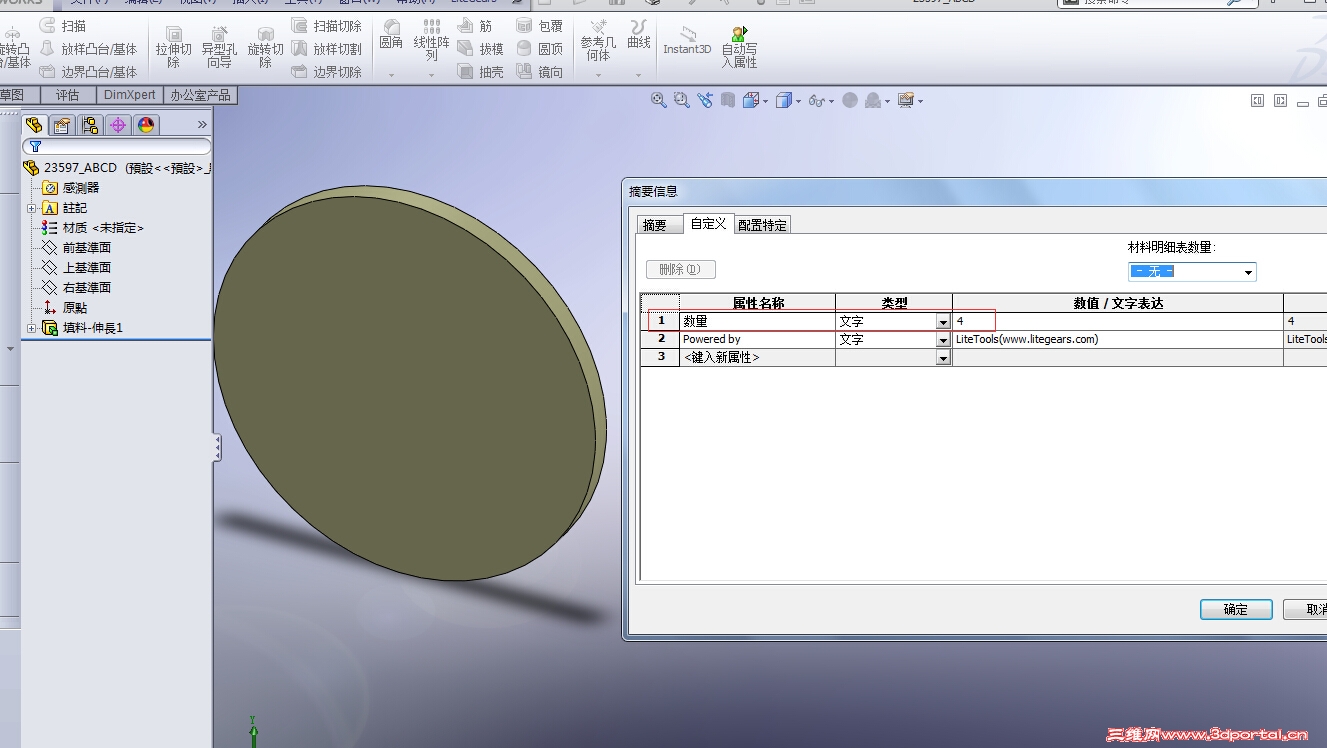1327x748 pixels.
Task: Open the 办公室产品 office products tab
Action: (200, 95)
